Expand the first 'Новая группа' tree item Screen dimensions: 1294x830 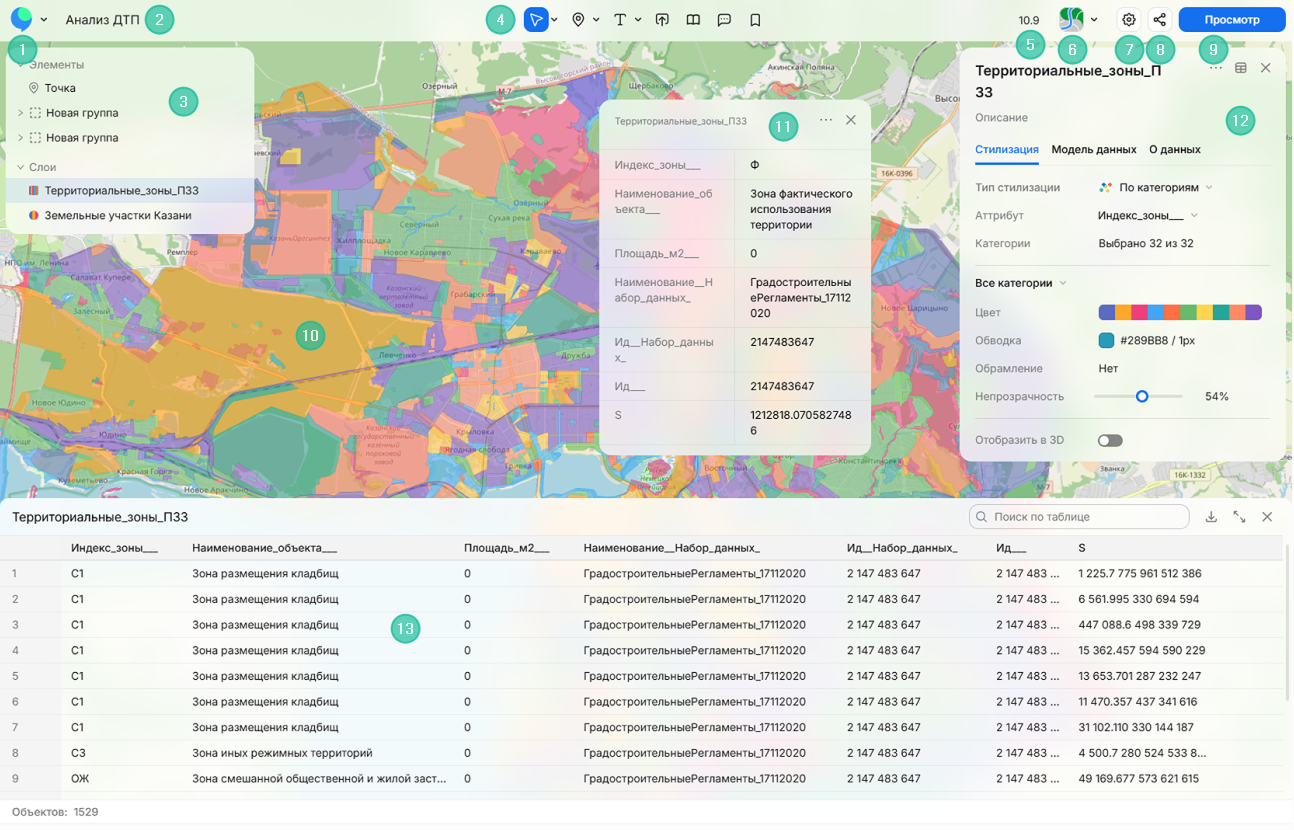click(x=20, y=113)
